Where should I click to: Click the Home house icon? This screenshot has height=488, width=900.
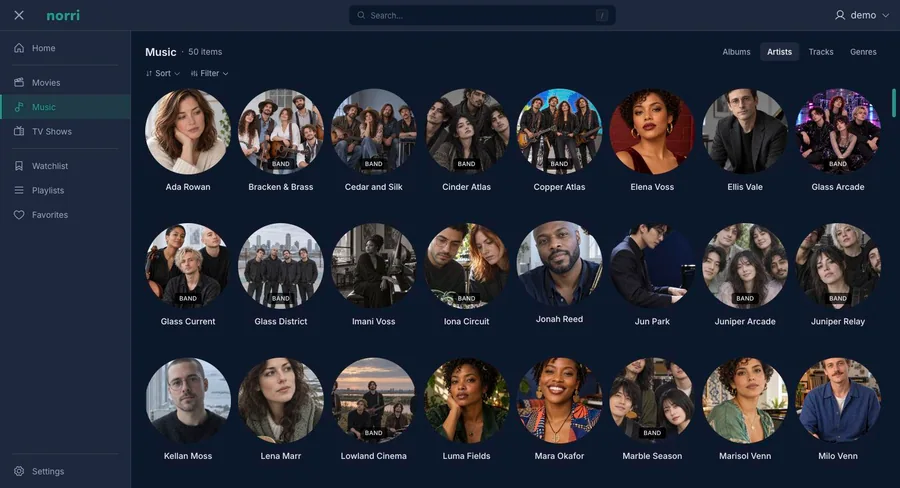[19, 48]
